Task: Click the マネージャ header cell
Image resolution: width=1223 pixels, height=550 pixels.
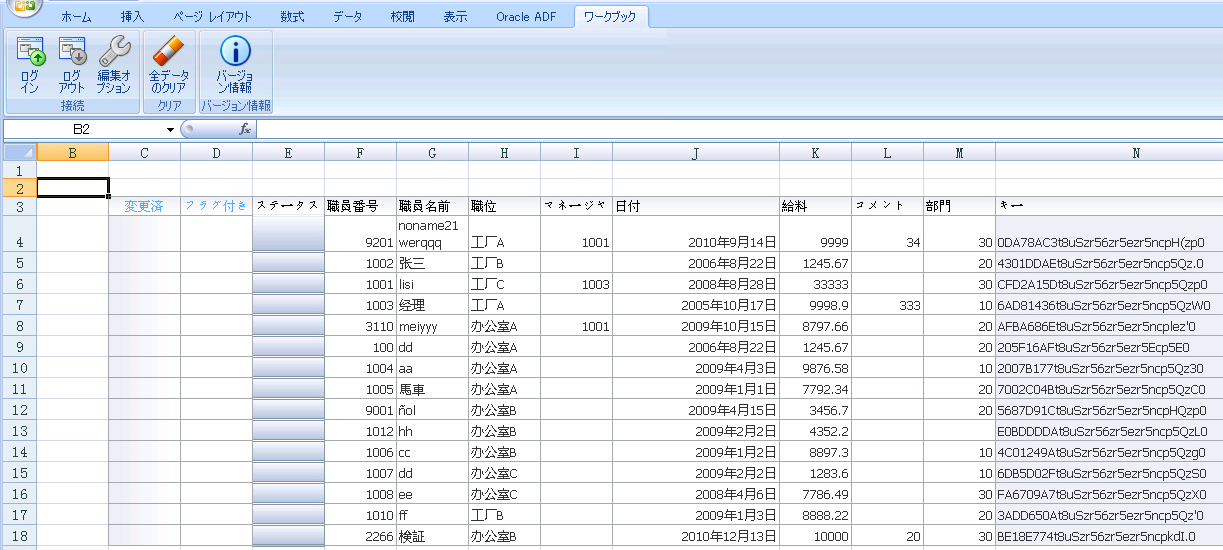Action: (577, 206)
